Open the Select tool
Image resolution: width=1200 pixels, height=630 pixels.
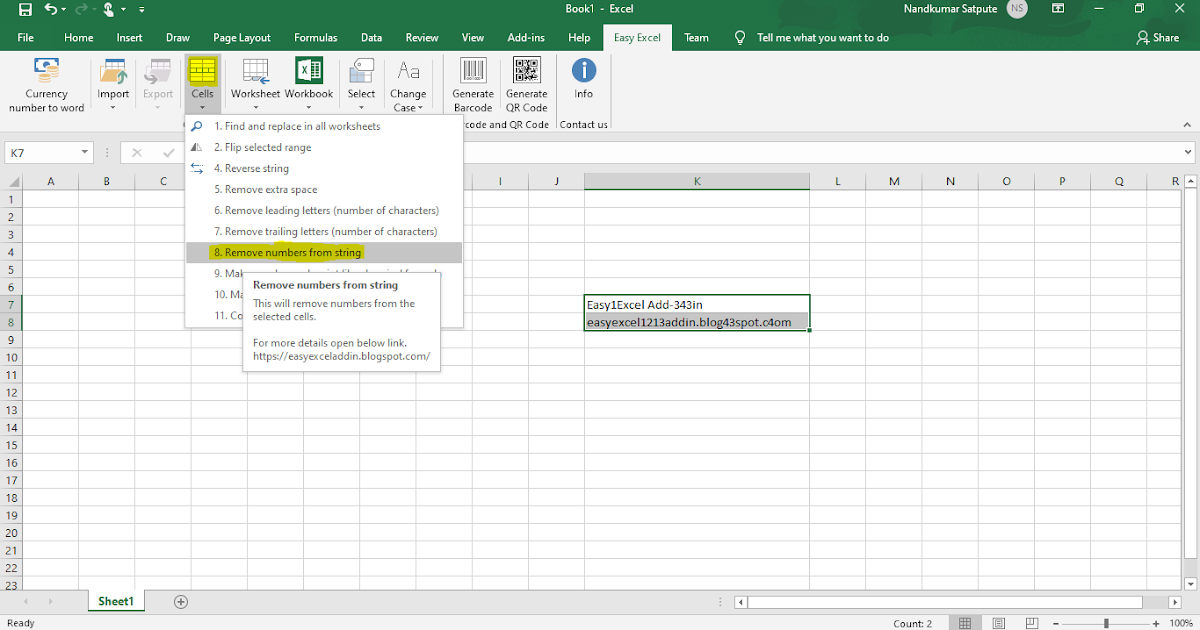[361, 80]
